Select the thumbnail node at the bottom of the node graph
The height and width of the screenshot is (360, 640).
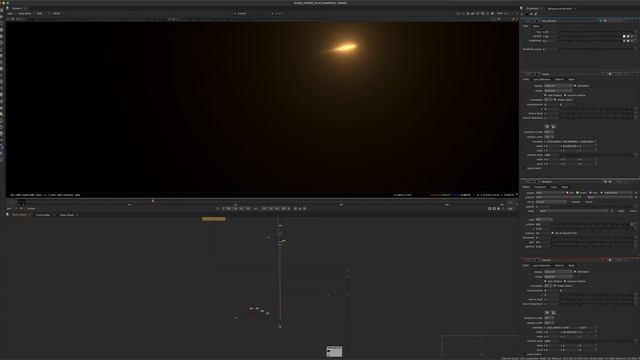(x=334, y=351)
